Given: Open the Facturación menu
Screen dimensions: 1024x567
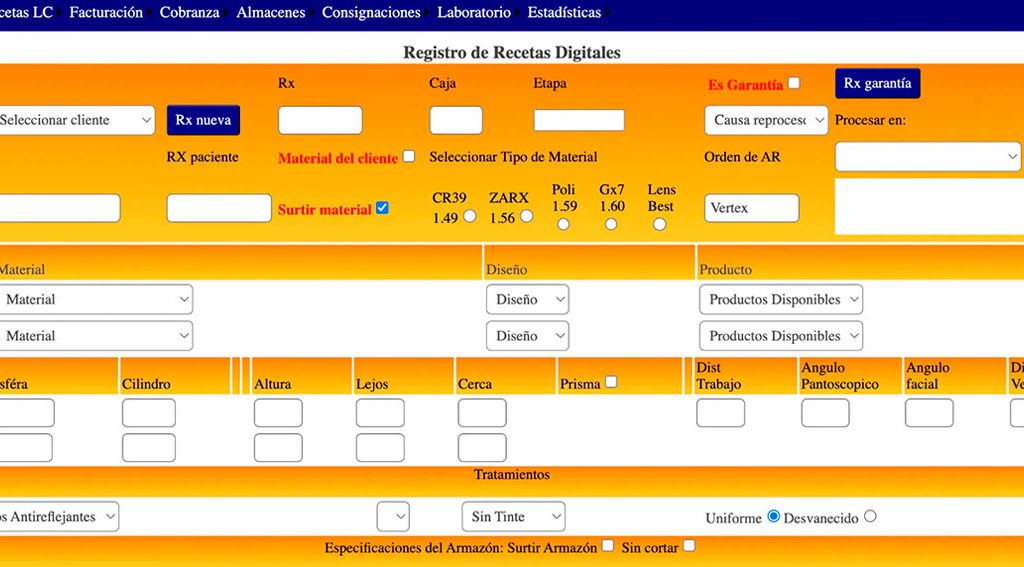Looking at the screenshot, I should pos(106,13).
